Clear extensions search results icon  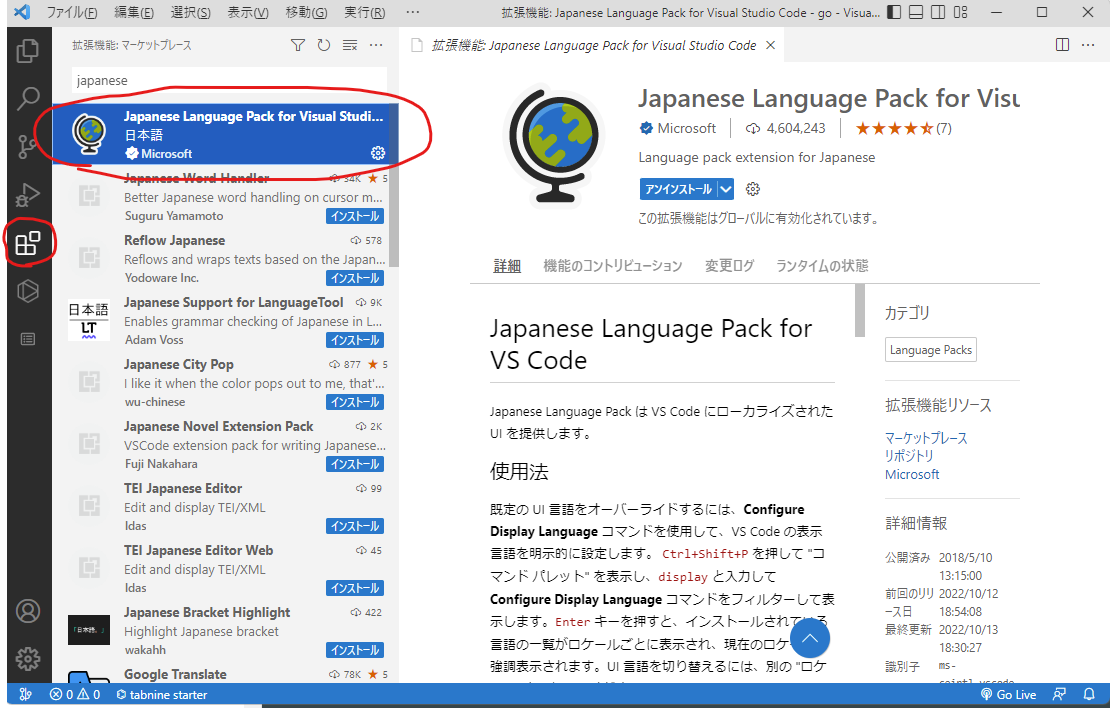point(350,45)
